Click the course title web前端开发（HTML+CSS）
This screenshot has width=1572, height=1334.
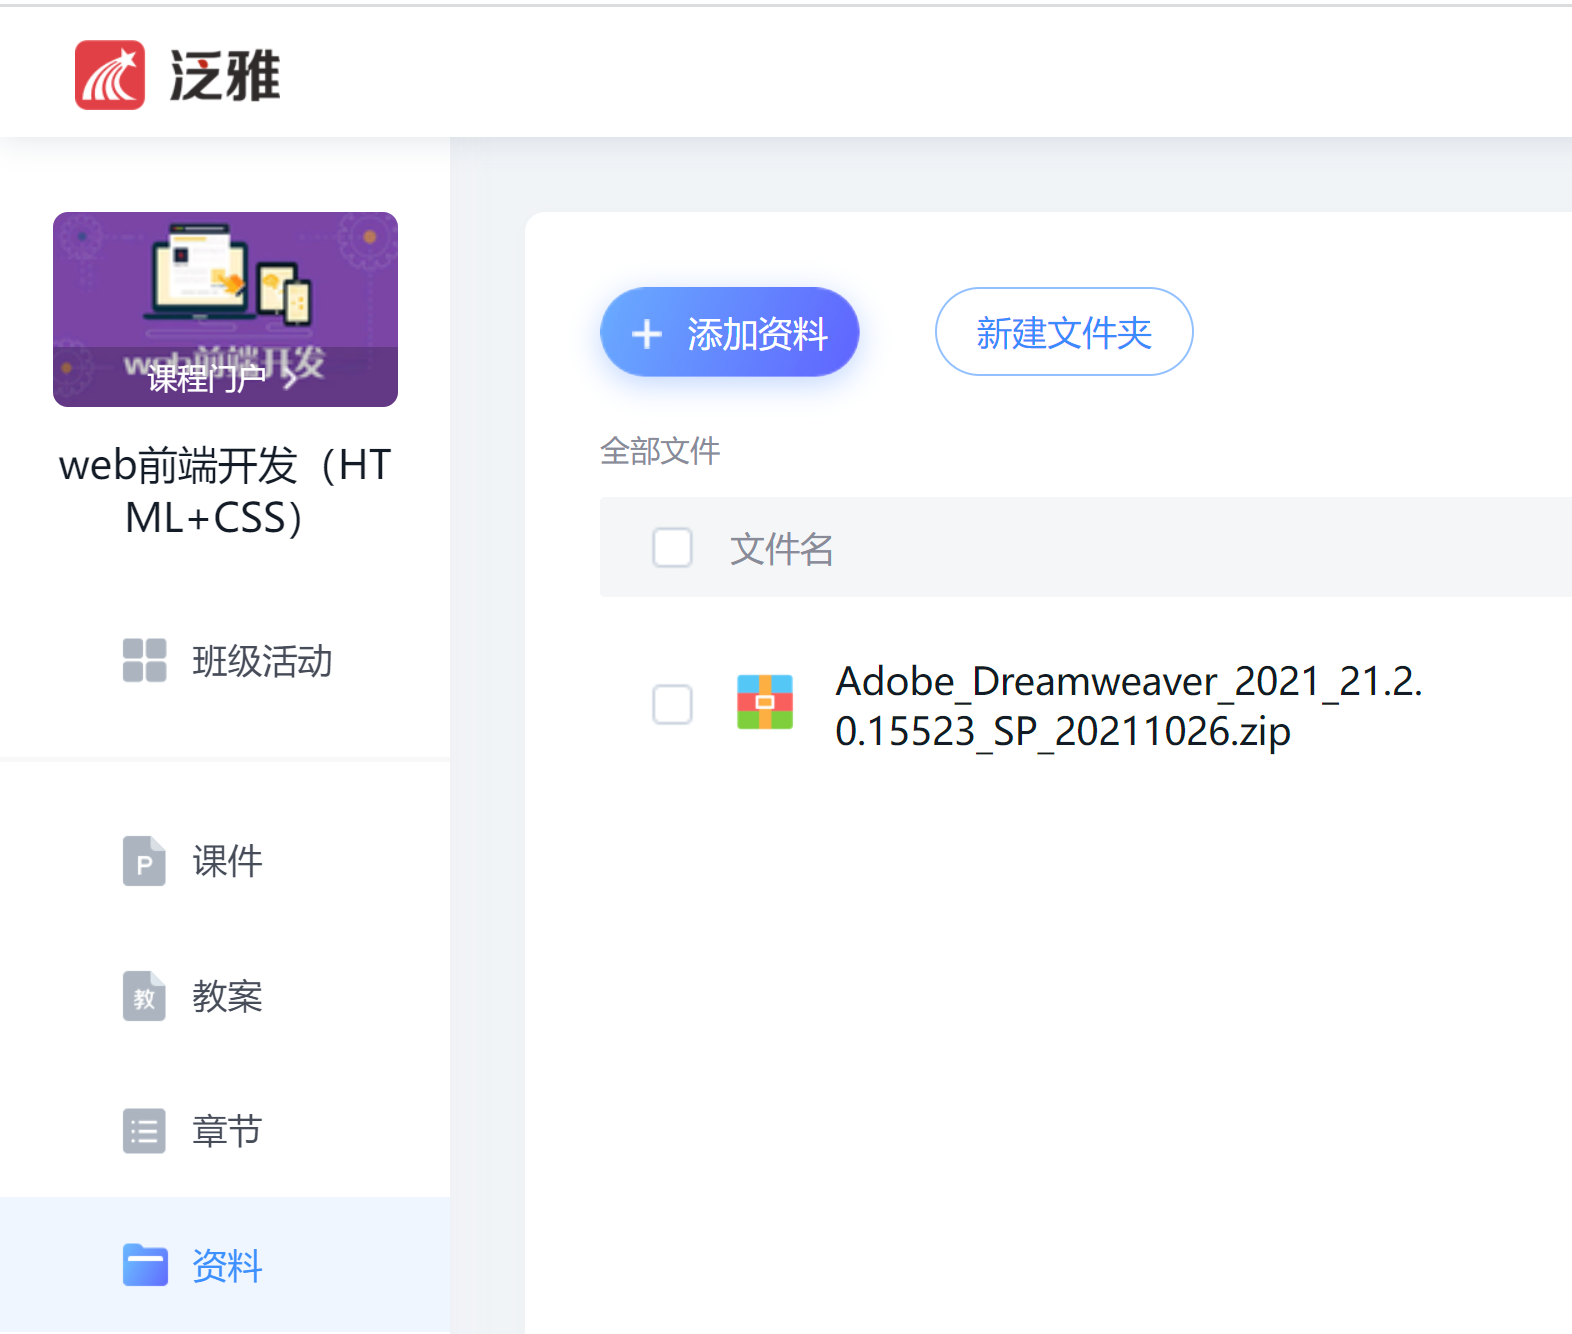tap(225, 491)
